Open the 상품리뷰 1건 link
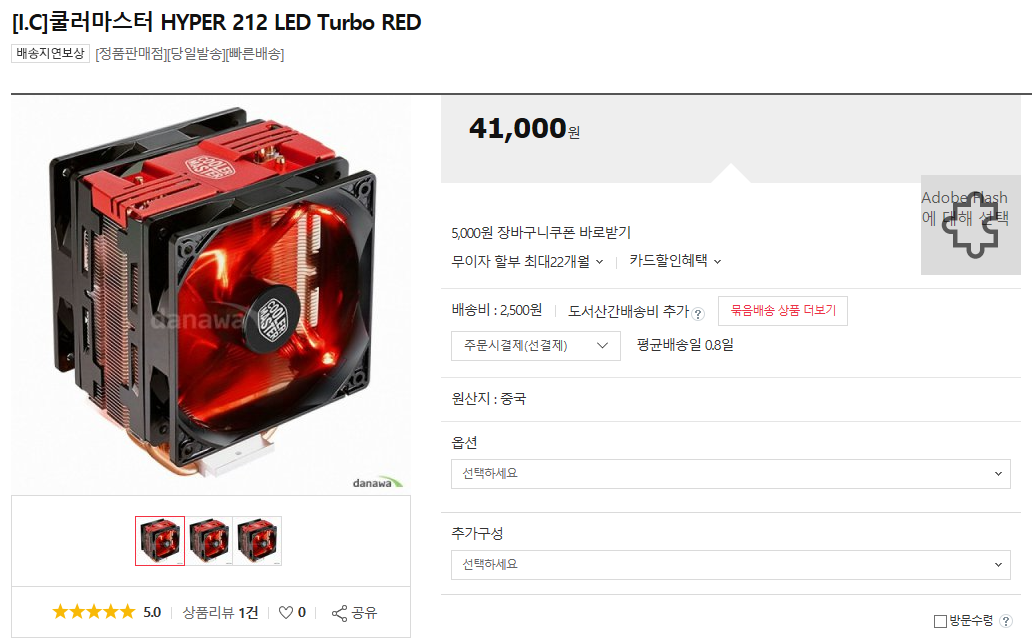This screenshot has height=640, width=1032. (x=220, y=613)
